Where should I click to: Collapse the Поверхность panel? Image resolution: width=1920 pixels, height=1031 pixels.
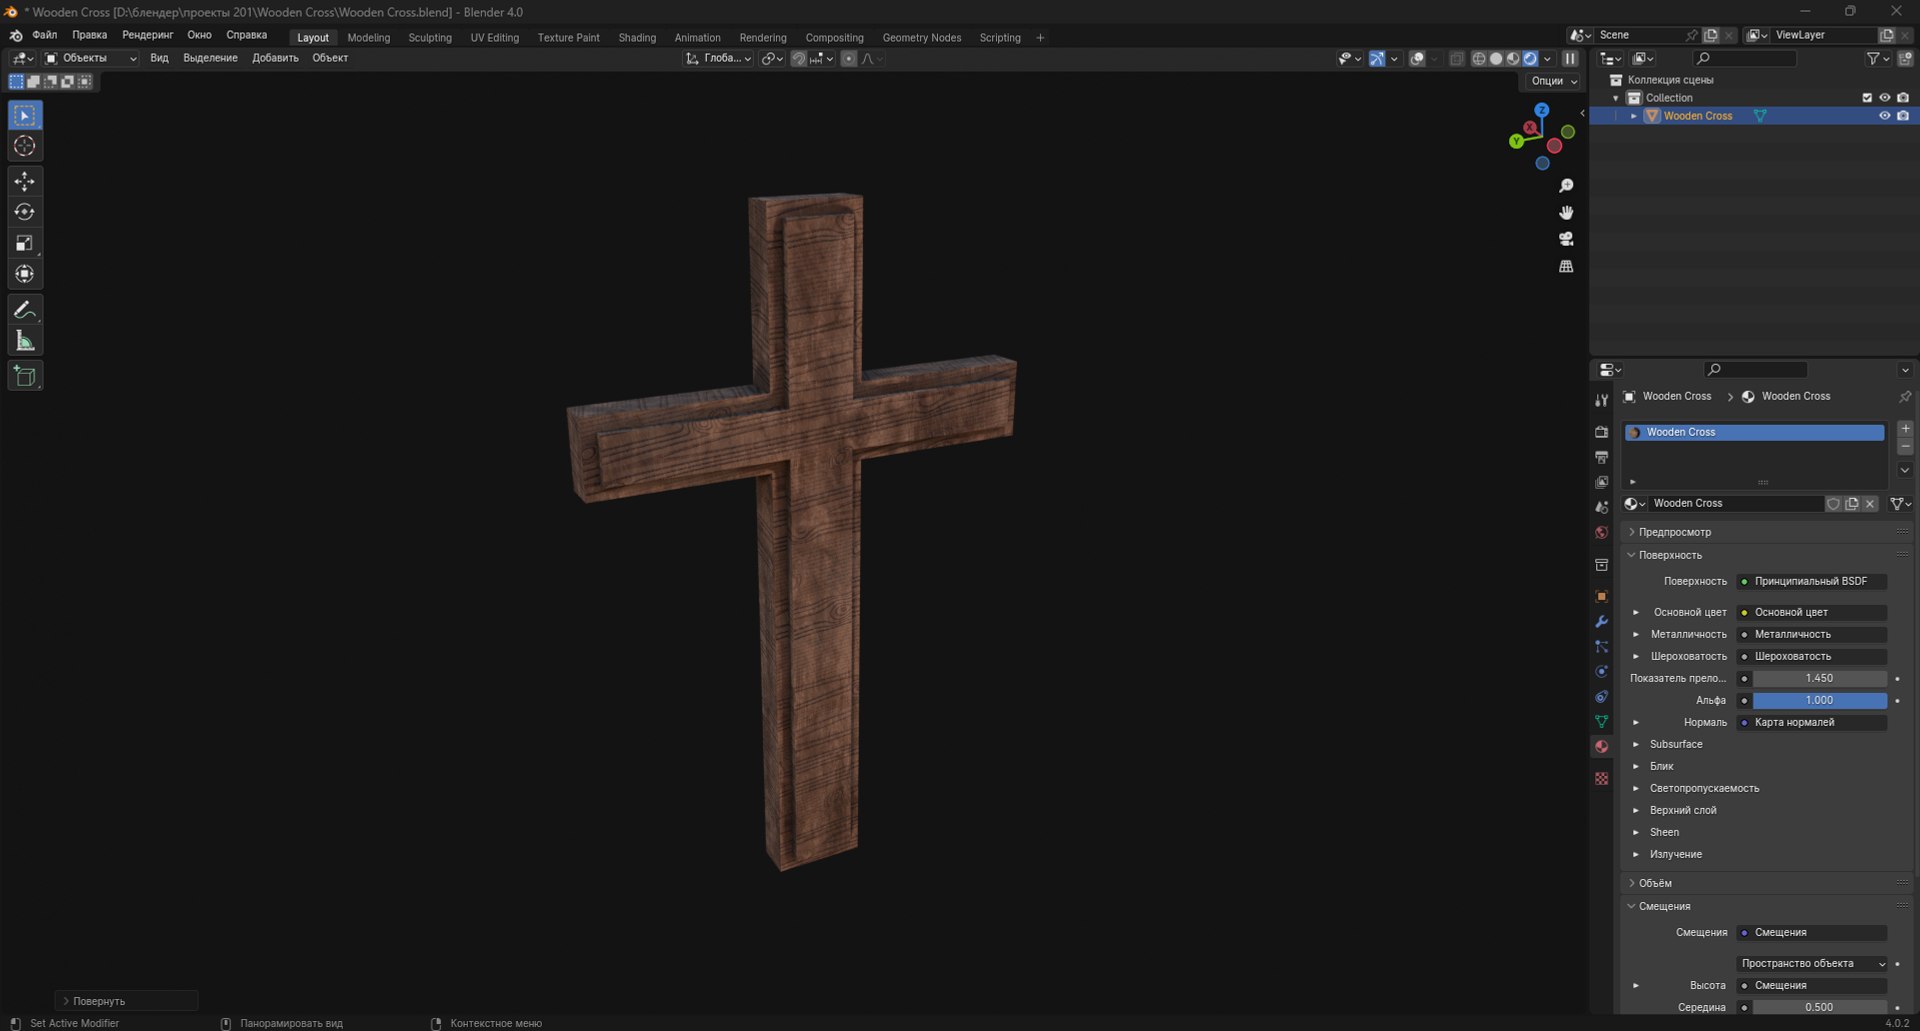pos(1670,555)
